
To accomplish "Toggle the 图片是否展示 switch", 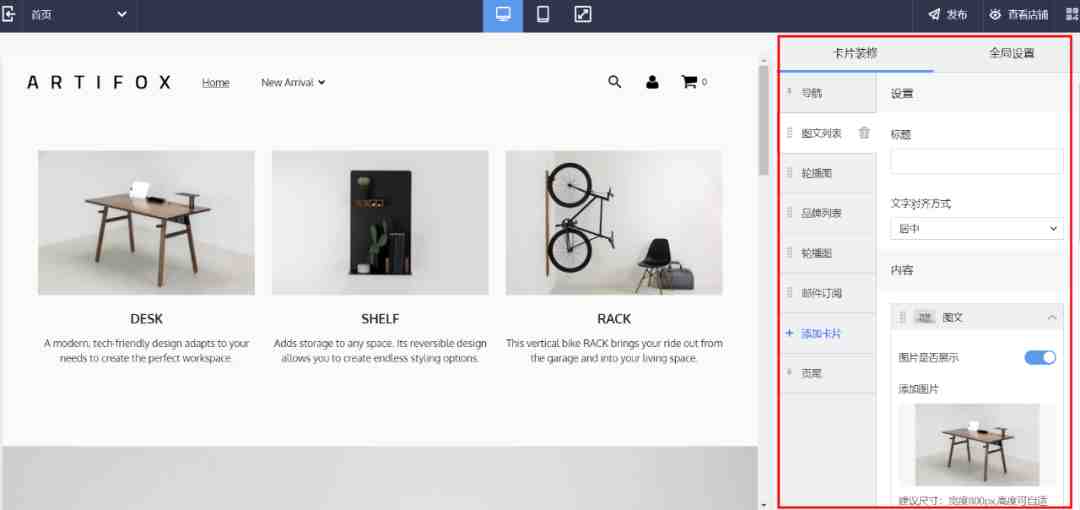I will click(x=1040, y=357).
